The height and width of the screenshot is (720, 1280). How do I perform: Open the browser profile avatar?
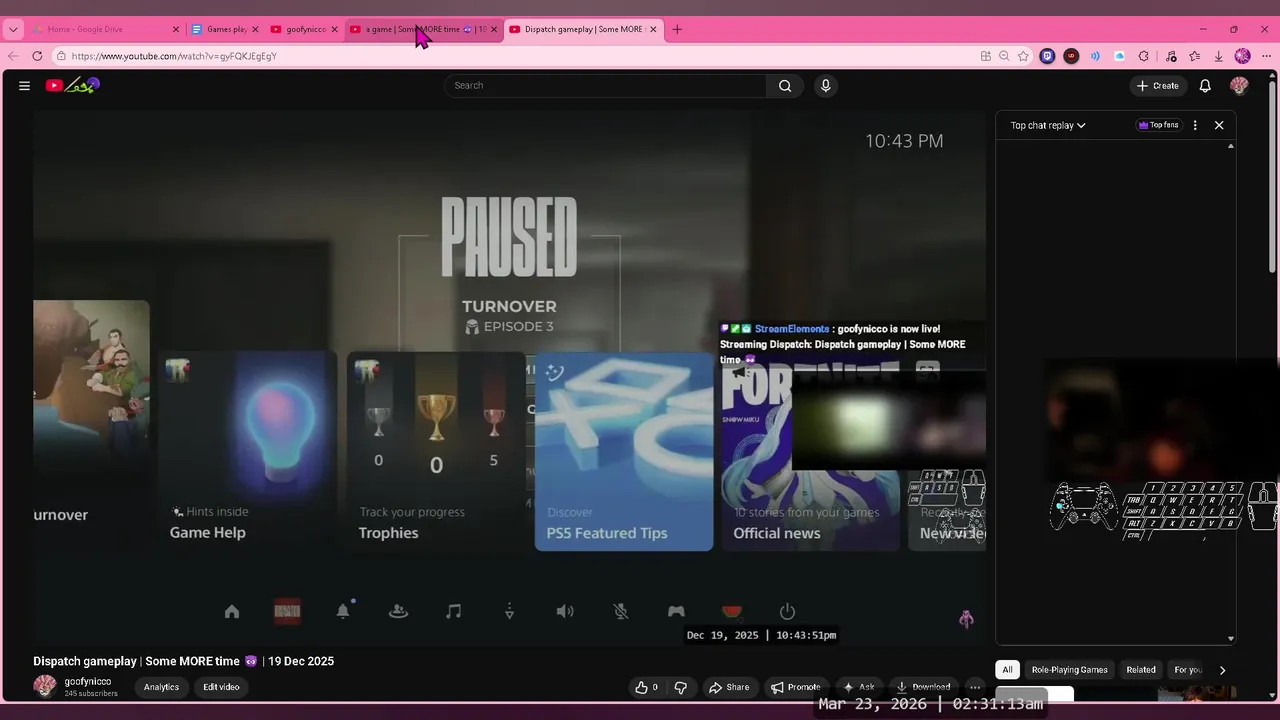pyautogui.click(x=1243, y=56)
